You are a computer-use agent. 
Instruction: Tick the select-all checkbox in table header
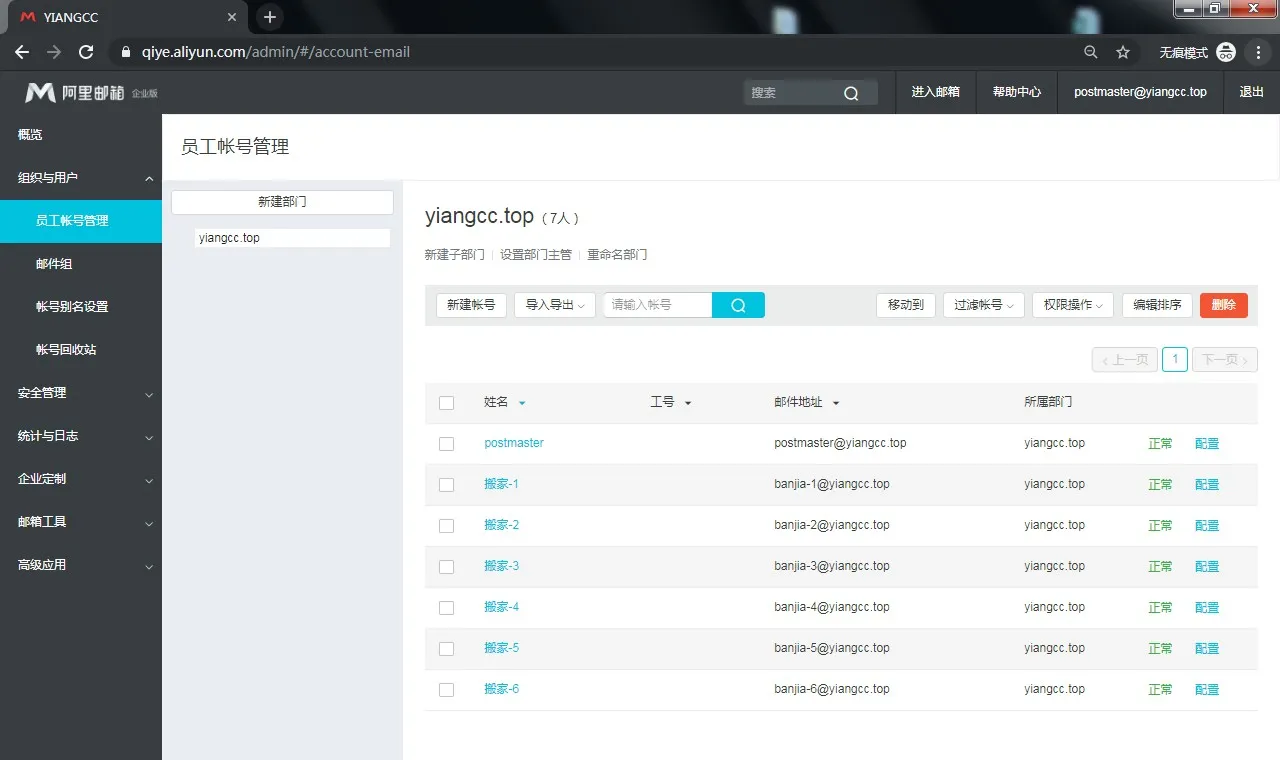[446, 403]
